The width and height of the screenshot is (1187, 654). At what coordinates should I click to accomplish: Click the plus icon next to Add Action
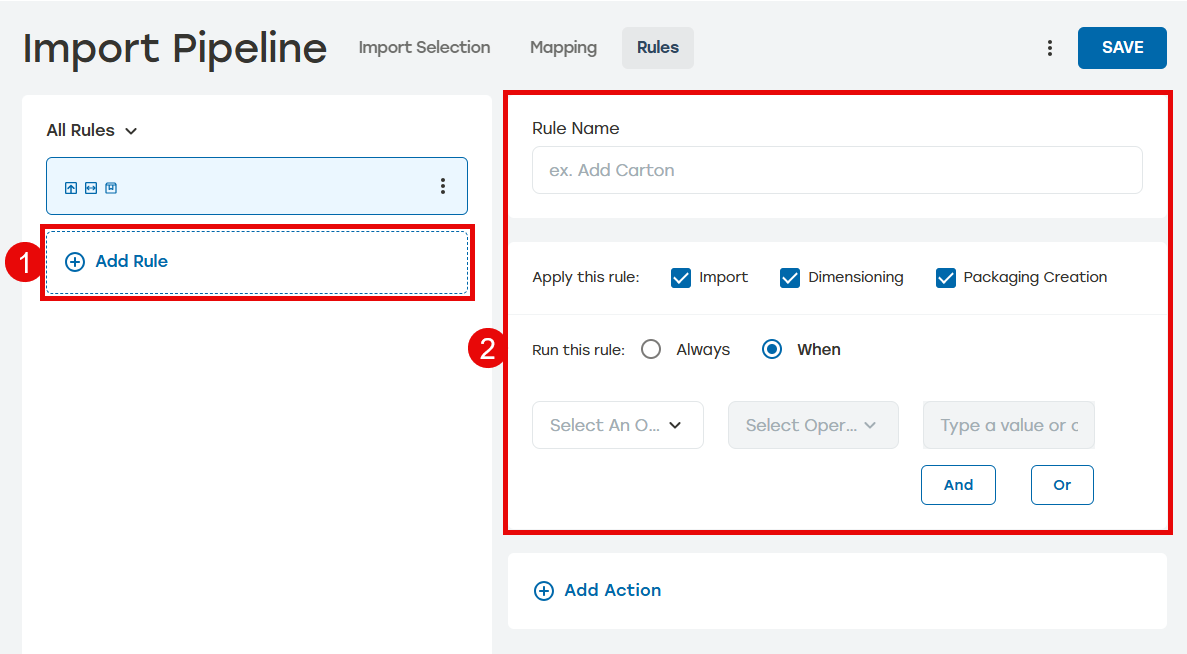pyautogui.click(x=544, y=591)
